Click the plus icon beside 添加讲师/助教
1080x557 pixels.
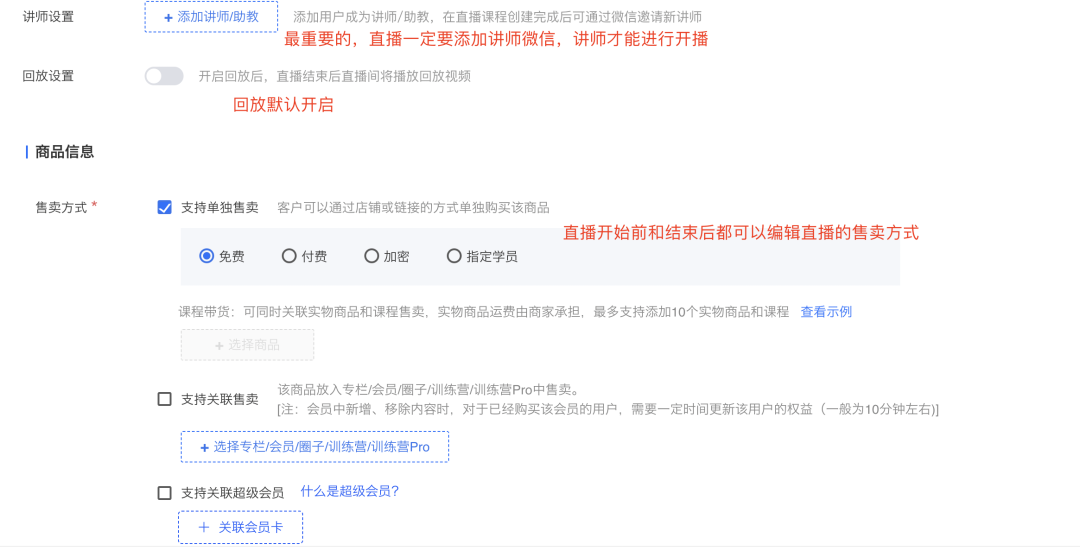pos(168,18)
